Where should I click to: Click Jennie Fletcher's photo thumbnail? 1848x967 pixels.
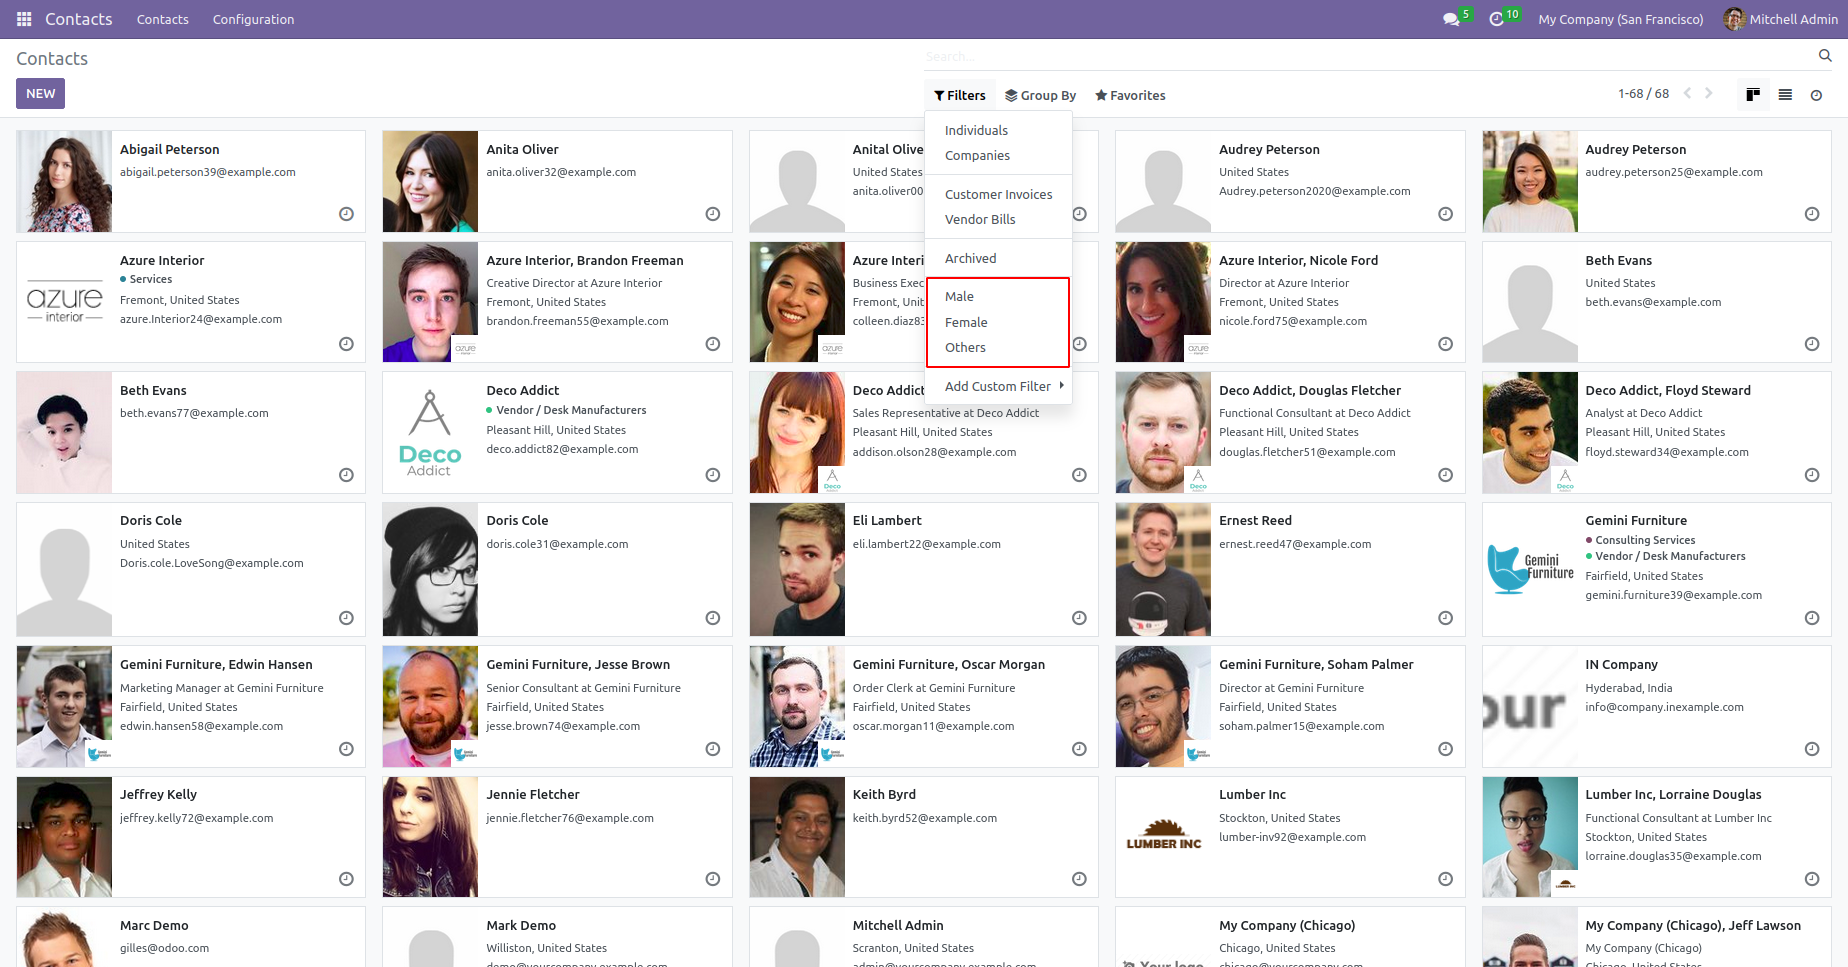pos(430,837)
